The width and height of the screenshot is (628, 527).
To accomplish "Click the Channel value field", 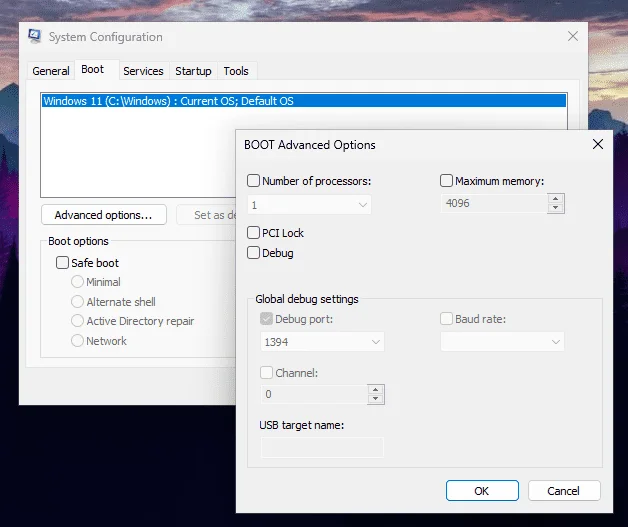I will pyautogui.click(x=314, y=394).
